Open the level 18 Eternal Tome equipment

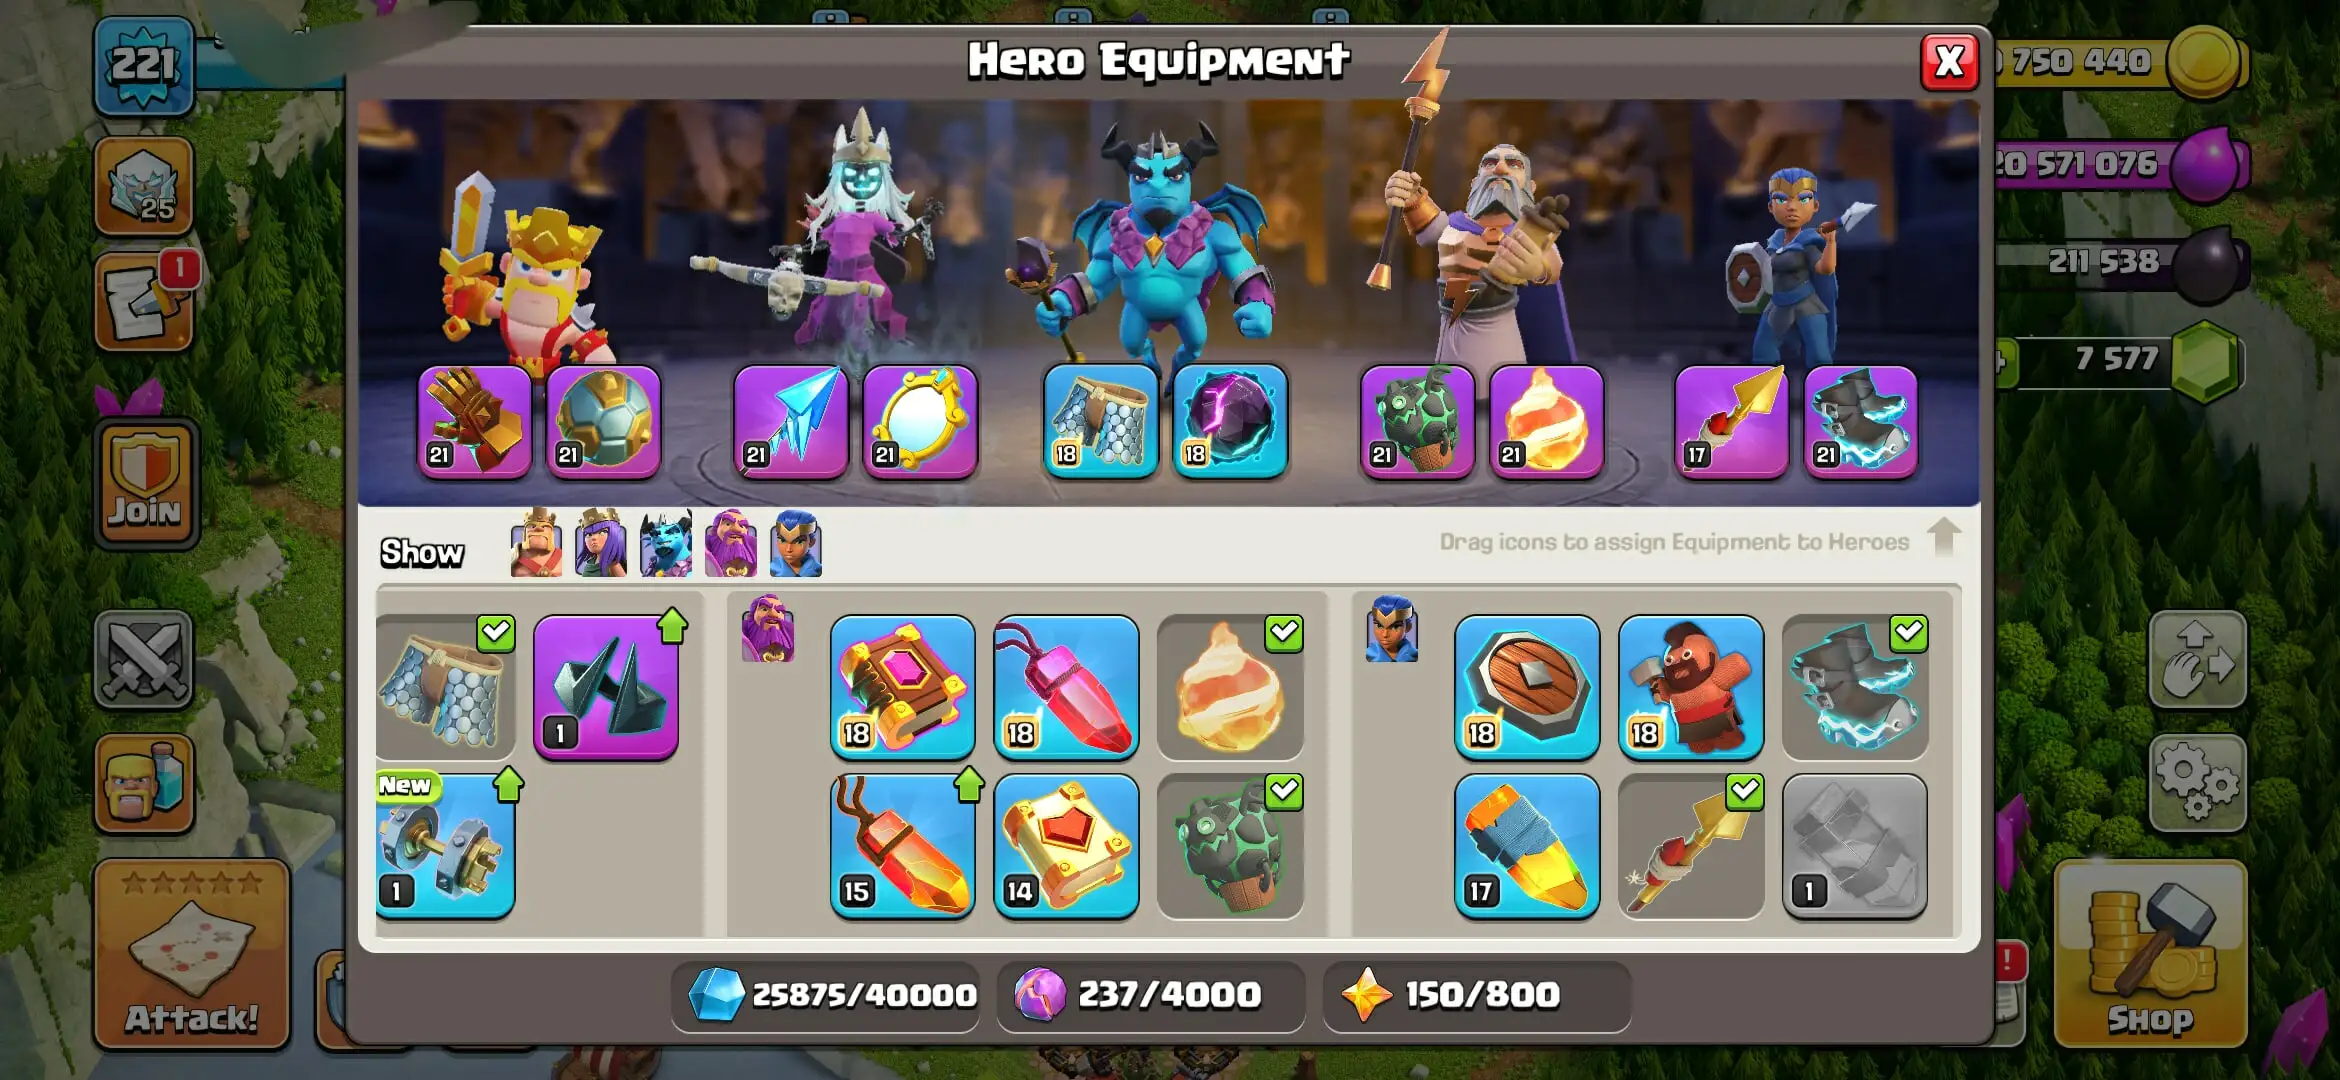902,687
